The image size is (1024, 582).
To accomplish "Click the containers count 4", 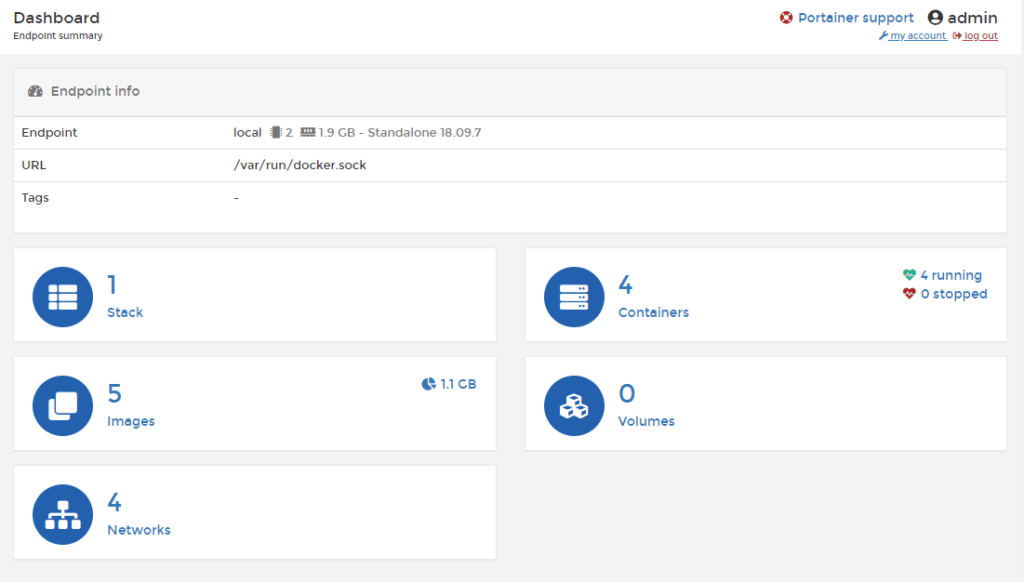I will click(625, 285).
